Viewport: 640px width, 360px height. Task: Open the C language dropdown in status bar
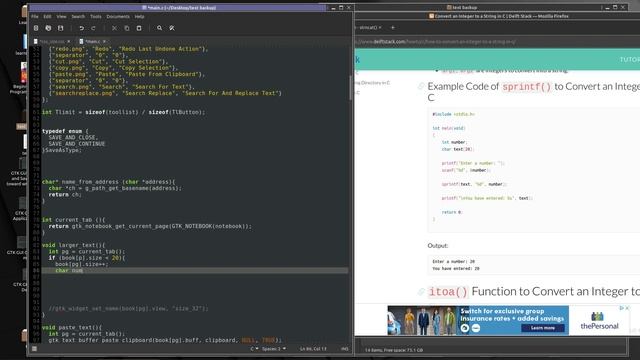click(x=254, y=349)
